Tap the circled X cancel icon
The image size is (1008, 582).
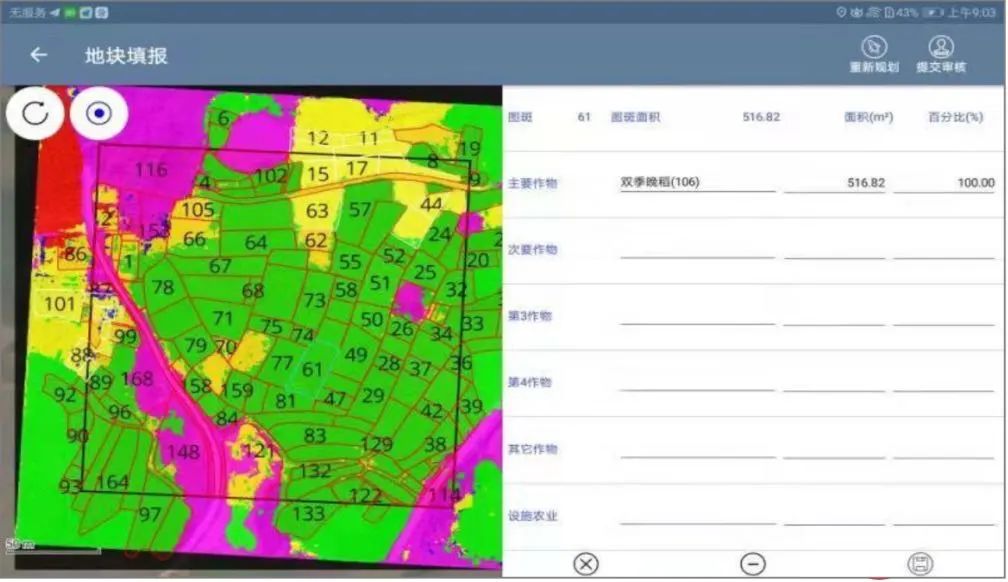586,564
